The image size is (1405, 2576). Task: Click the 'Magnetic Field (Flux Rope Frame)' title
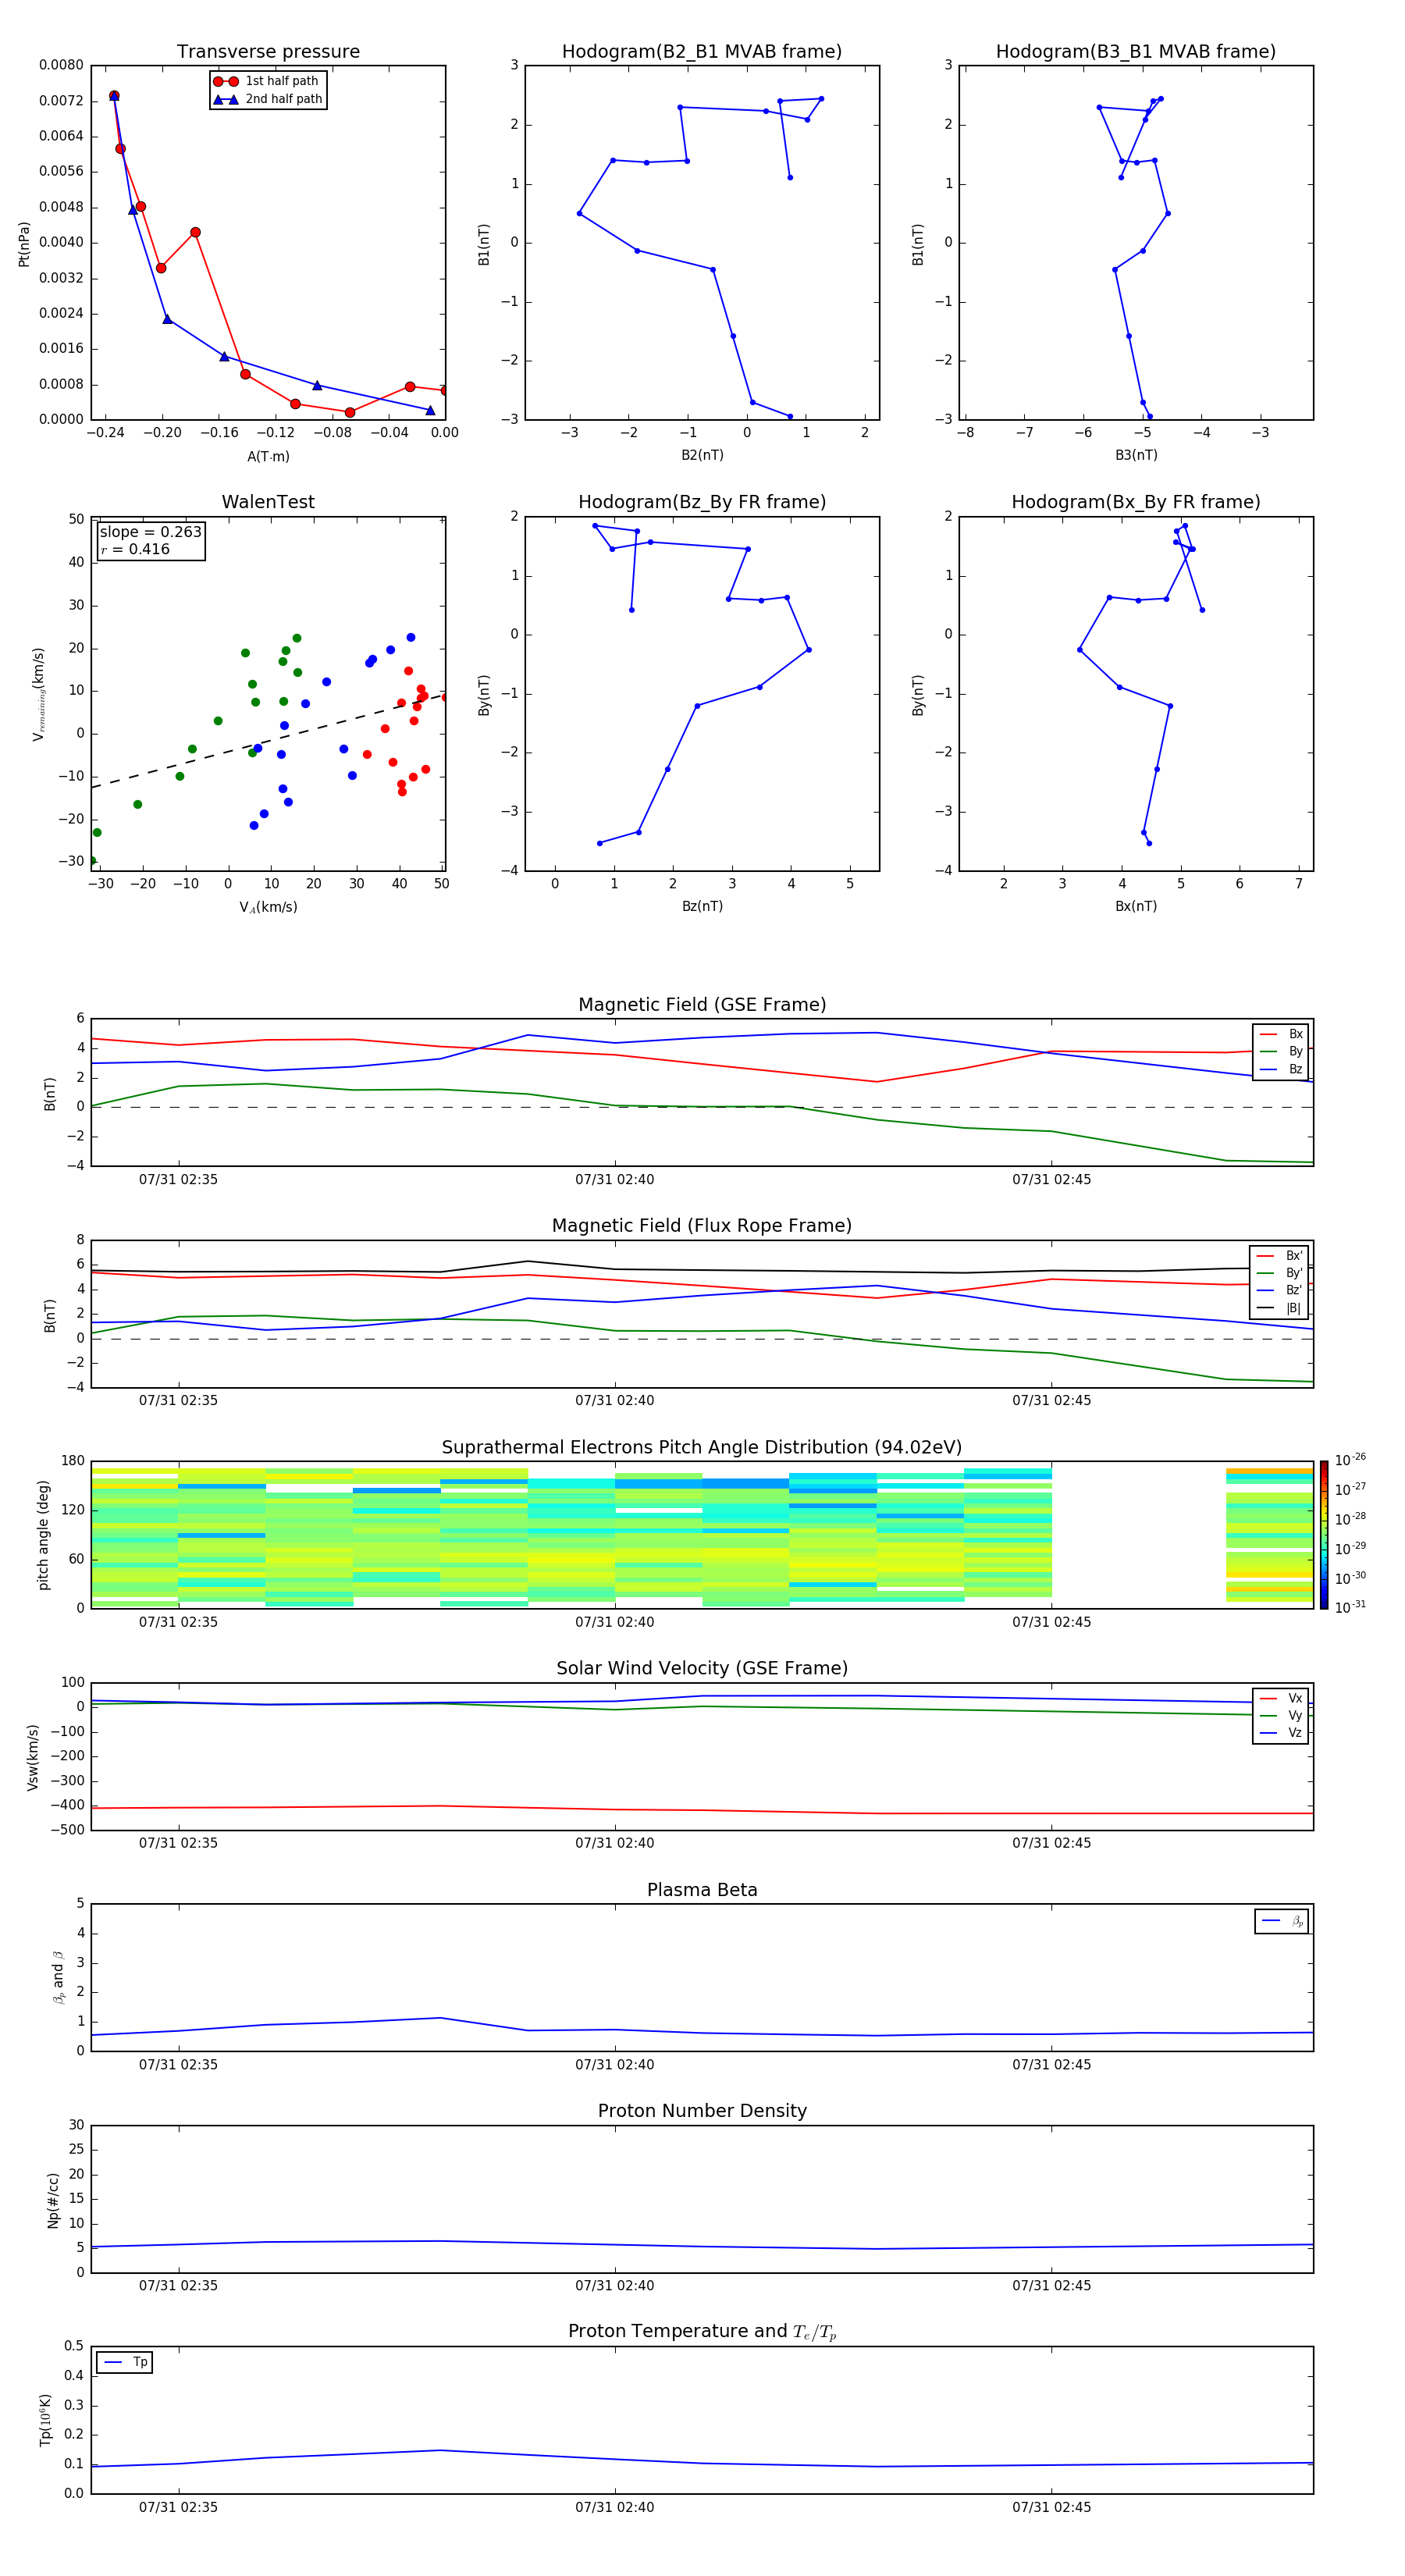click(x=702, y=1226)
